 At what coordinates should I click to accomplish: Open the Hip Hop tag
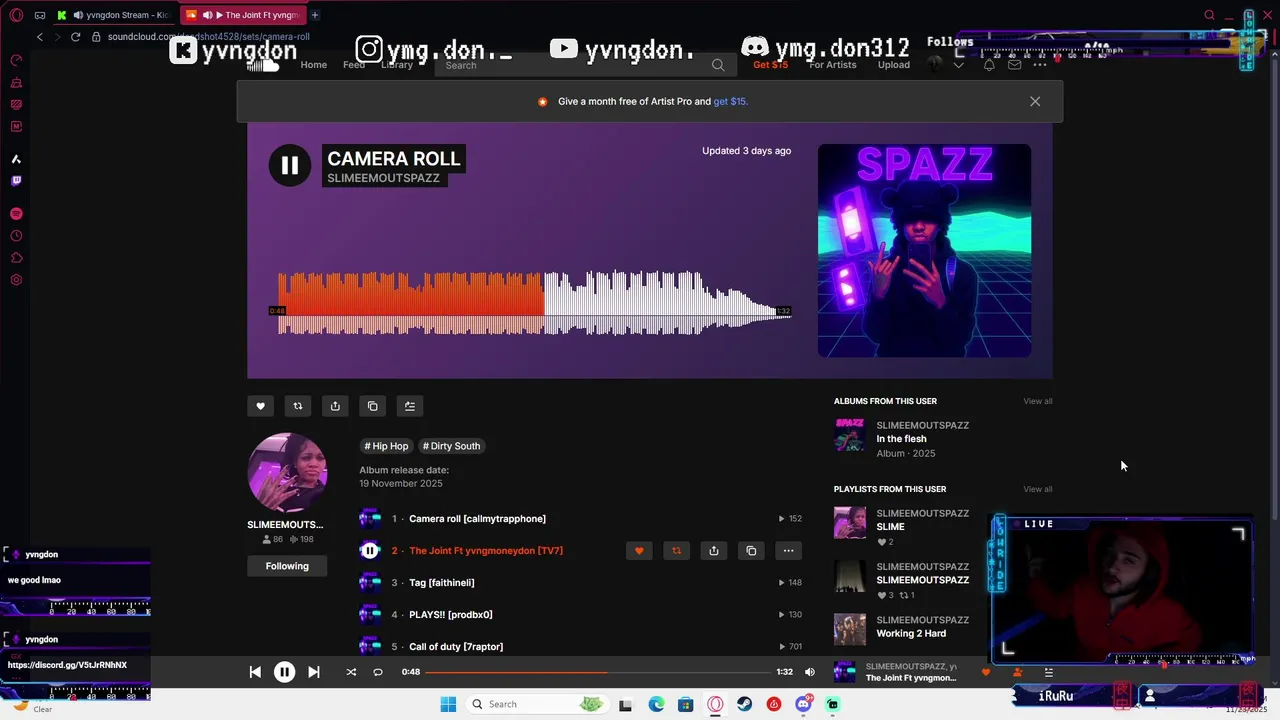386,446
